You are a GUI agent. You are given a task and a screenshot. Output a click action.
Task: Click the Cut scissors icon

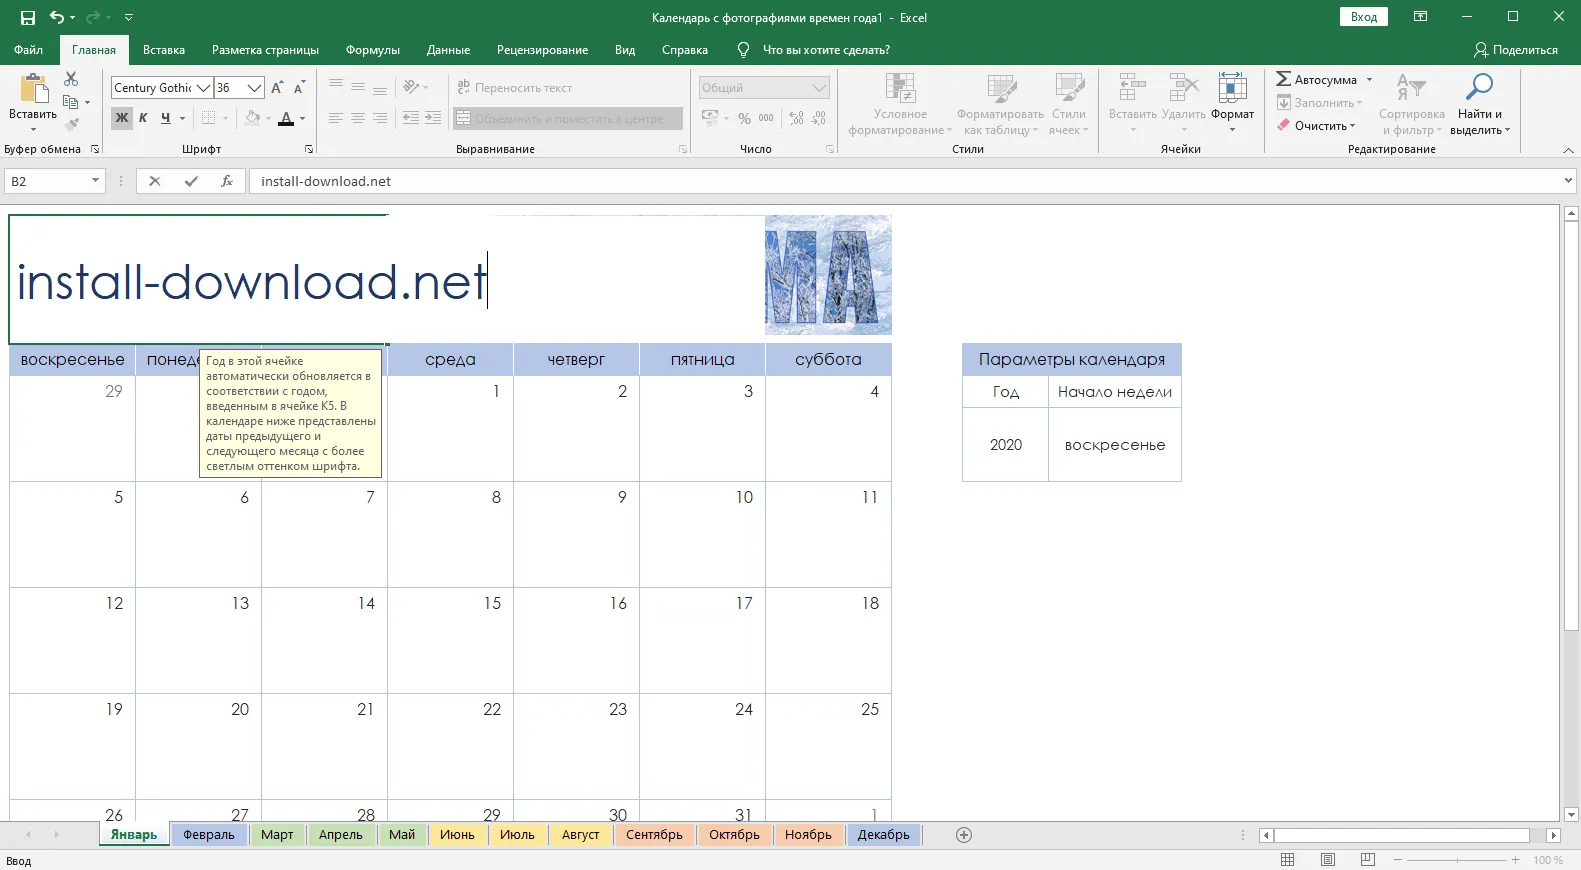click(71, 79)
